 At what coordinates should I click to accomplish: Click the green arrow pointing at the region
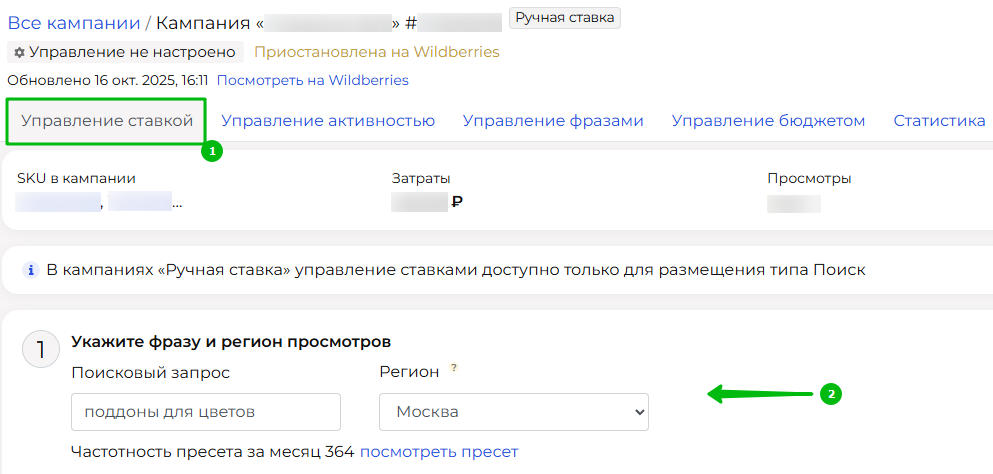click(760, 395)
